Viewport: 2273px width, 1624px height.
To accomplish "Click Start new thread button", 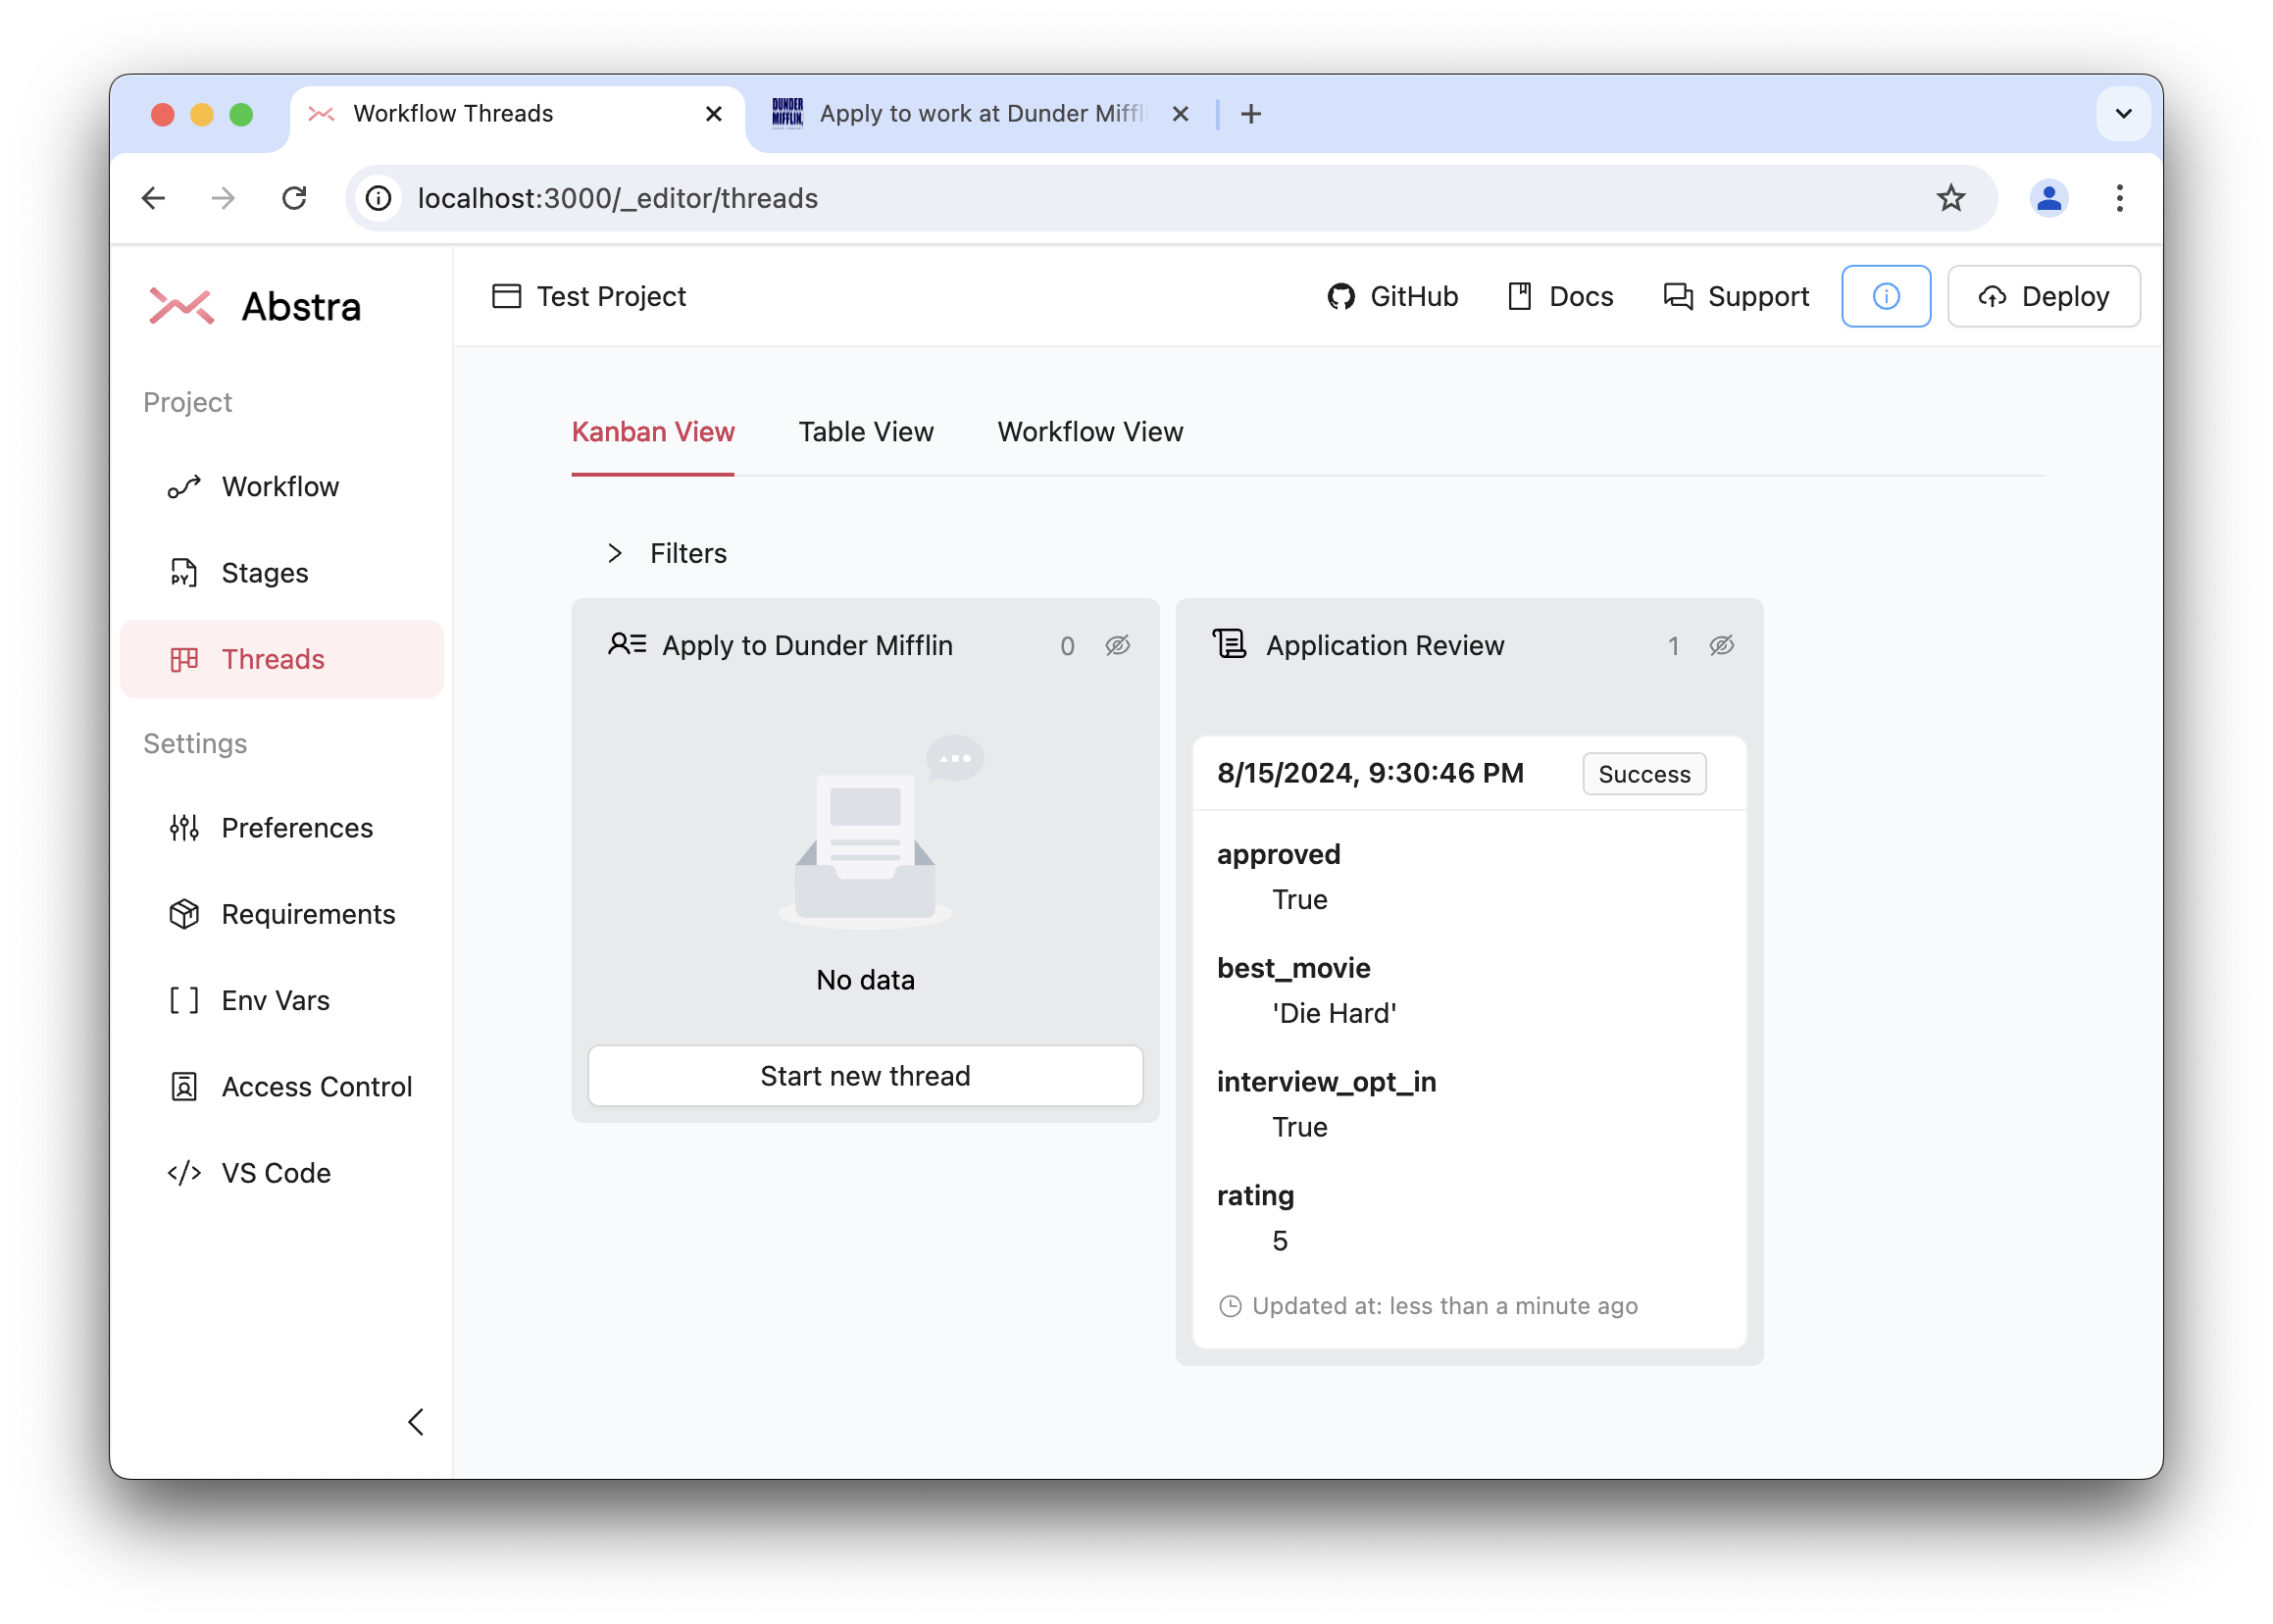I will [x=863, y=1076].
